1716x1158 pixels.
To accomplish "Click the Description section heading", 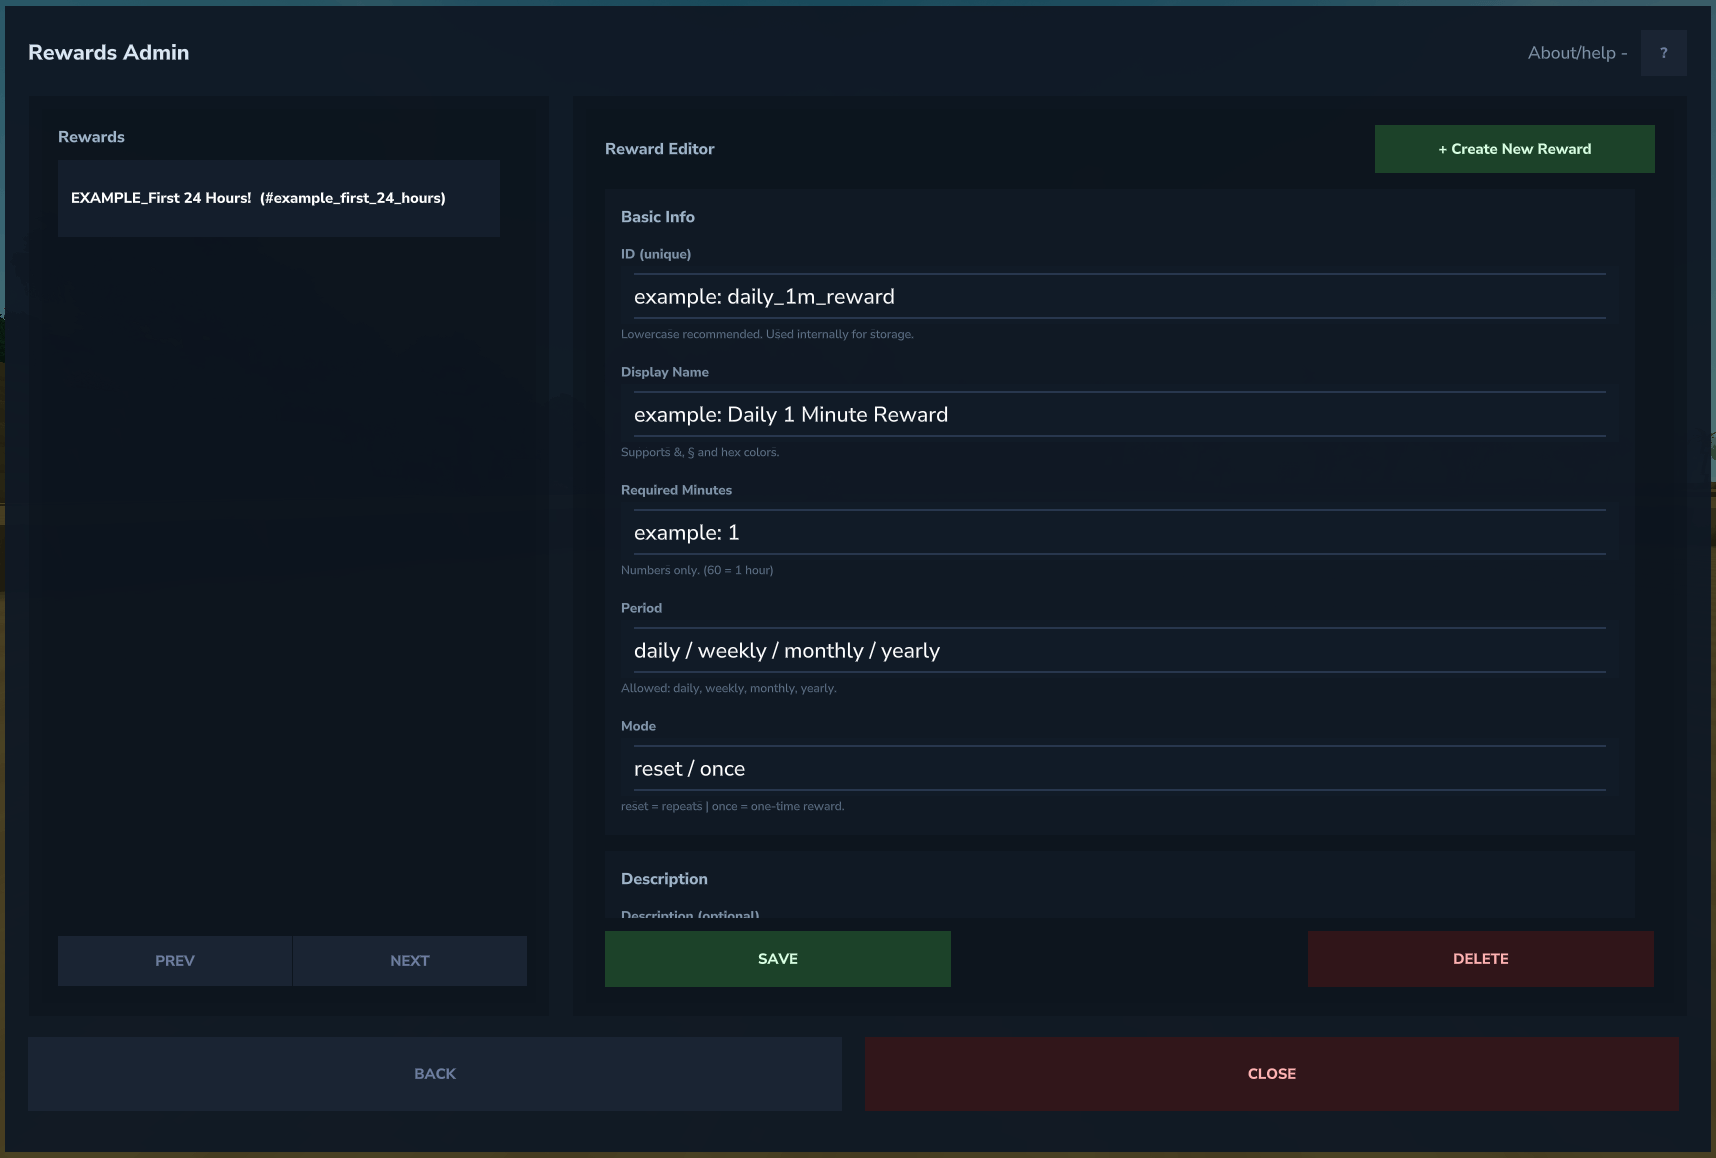I will pos(664,879).
